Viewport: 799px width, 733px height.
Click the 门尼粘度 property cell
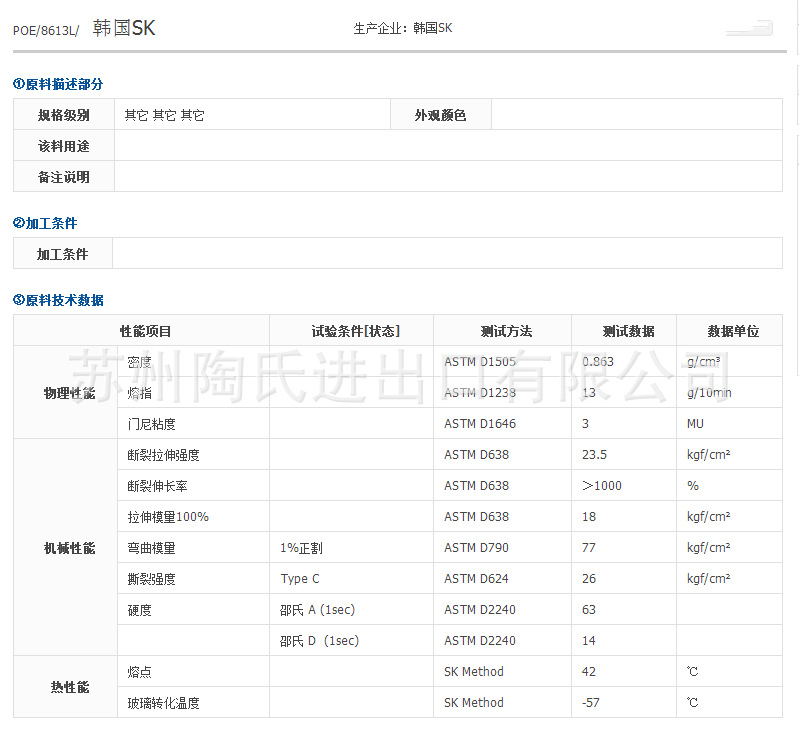[194, 424]
